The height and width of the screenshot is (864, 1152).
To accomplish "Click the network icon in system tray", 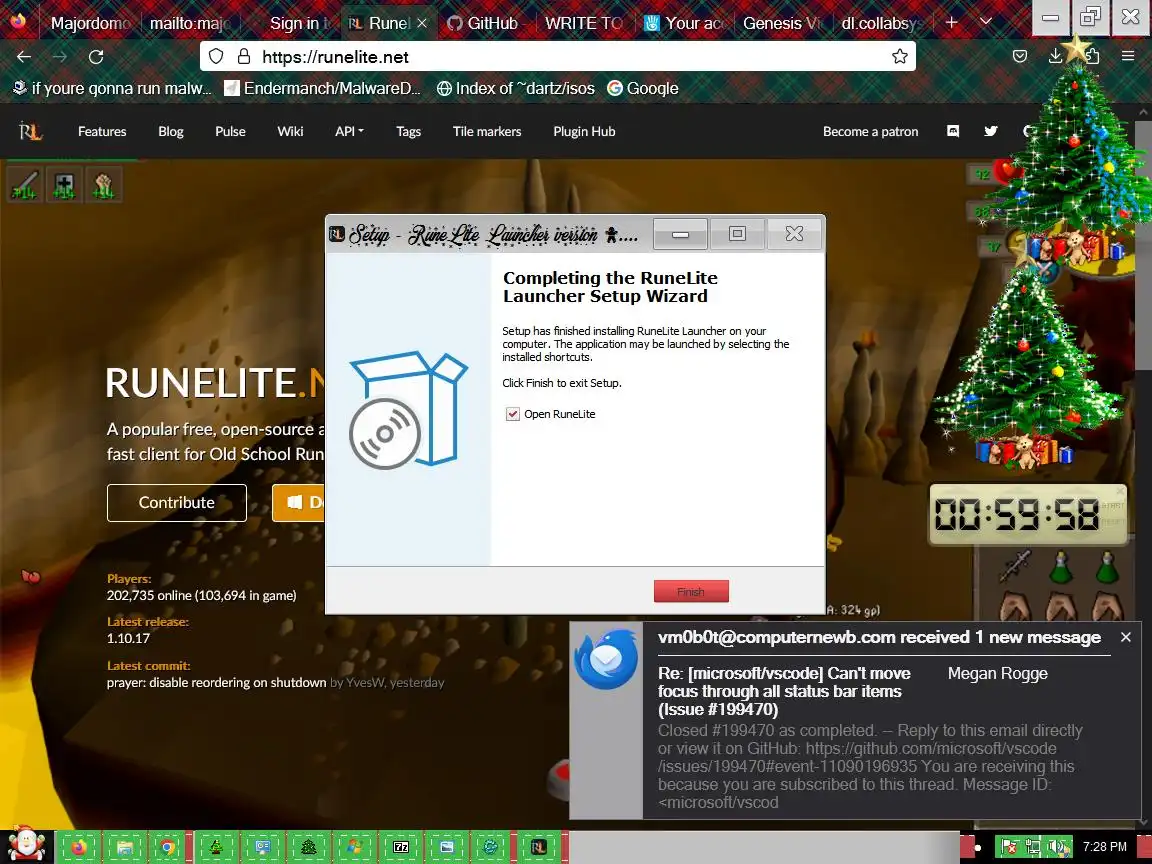I will (1033, 847).
